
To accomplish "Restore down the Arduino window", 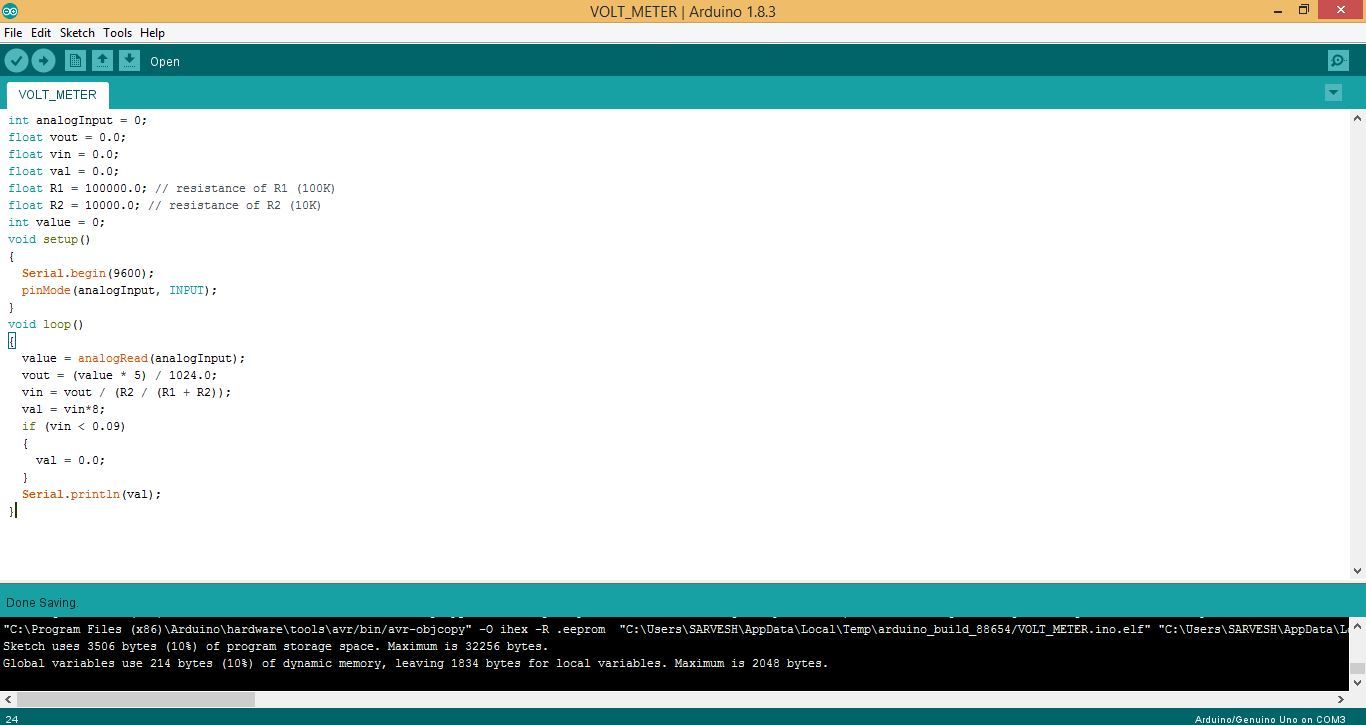I will (x=1304, y=11).
